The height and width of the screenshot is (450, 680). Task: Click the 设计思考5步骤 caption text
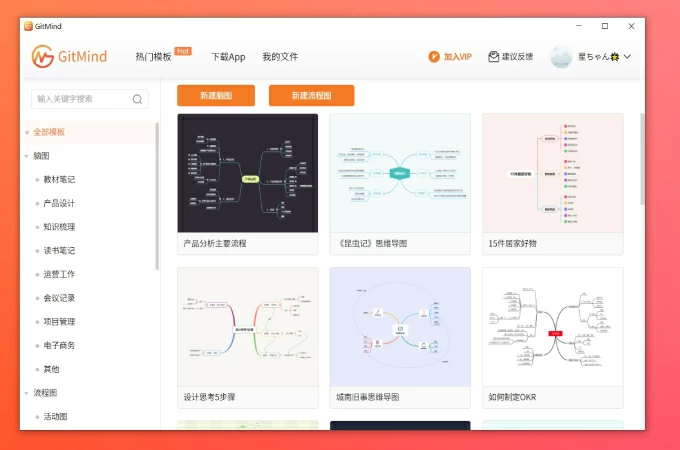(x=209, y=397)
